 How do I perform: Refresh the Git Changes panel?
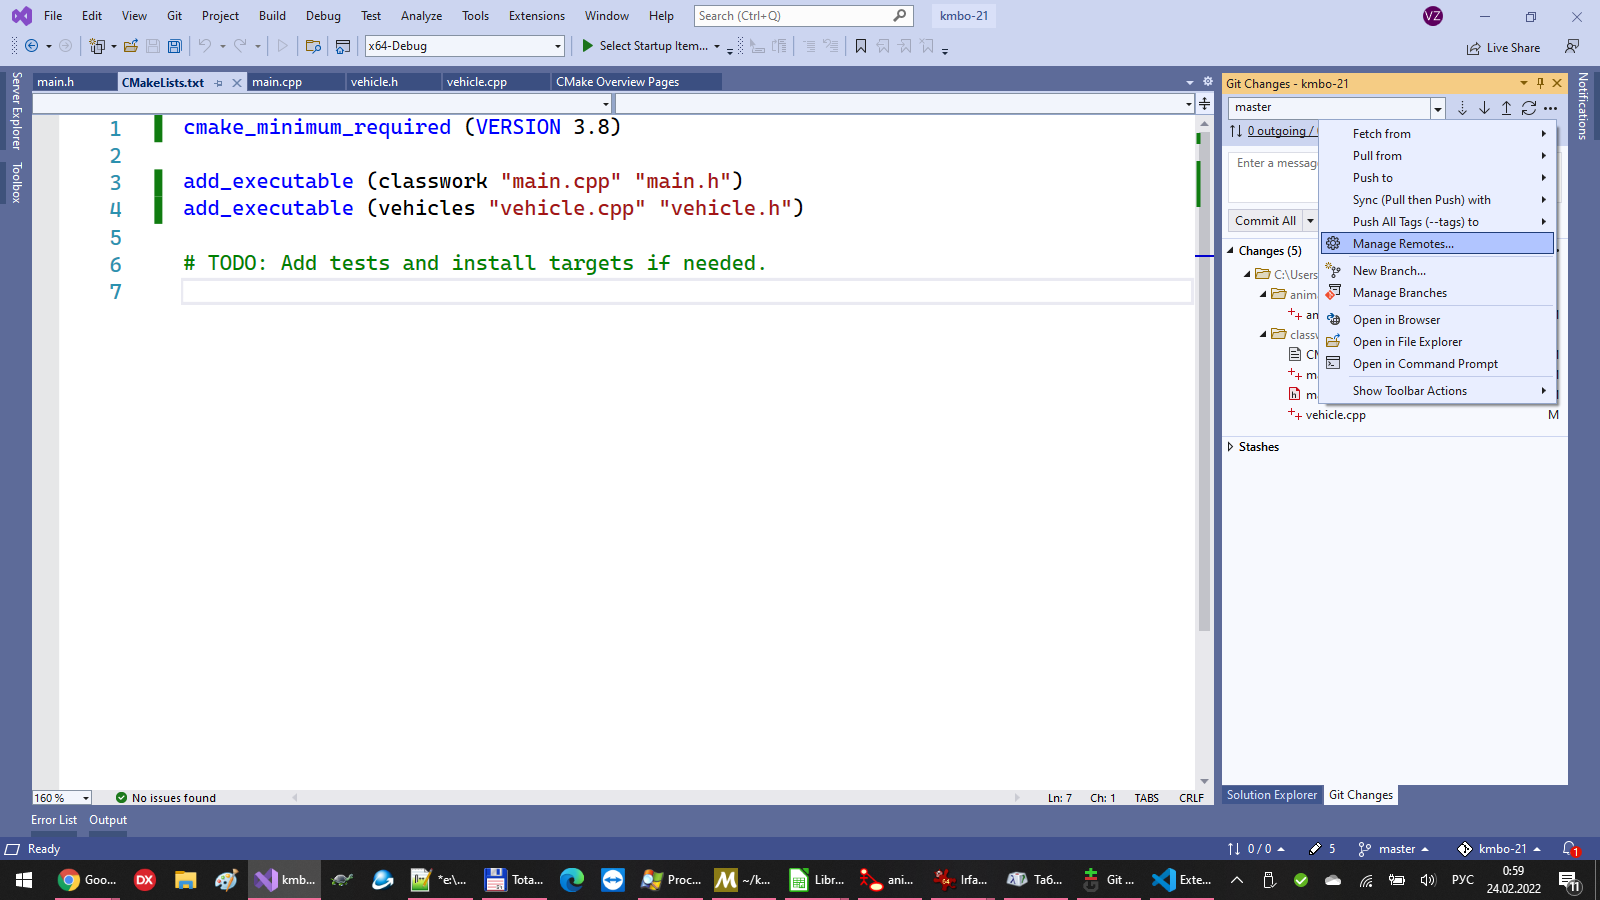click(x=1528, y=108)
